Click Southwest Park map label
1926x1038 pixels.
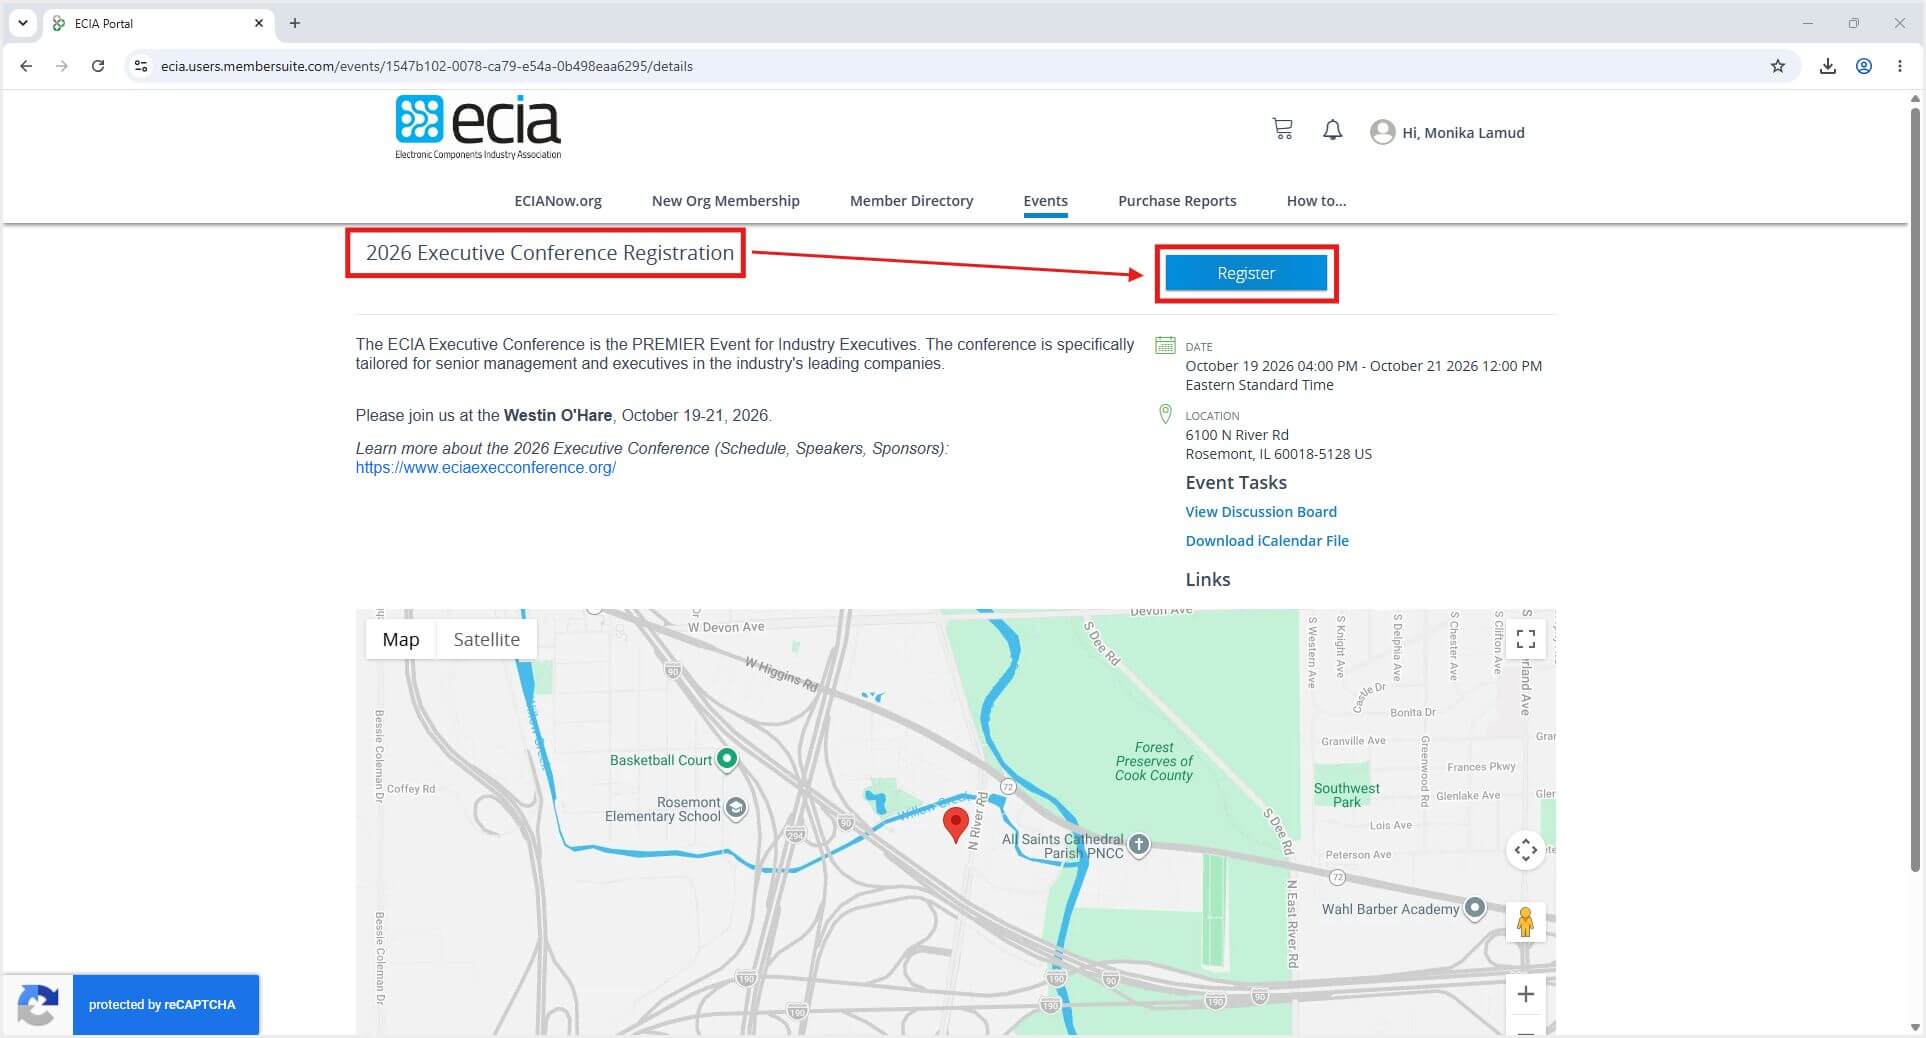[x=1346, y=795]
